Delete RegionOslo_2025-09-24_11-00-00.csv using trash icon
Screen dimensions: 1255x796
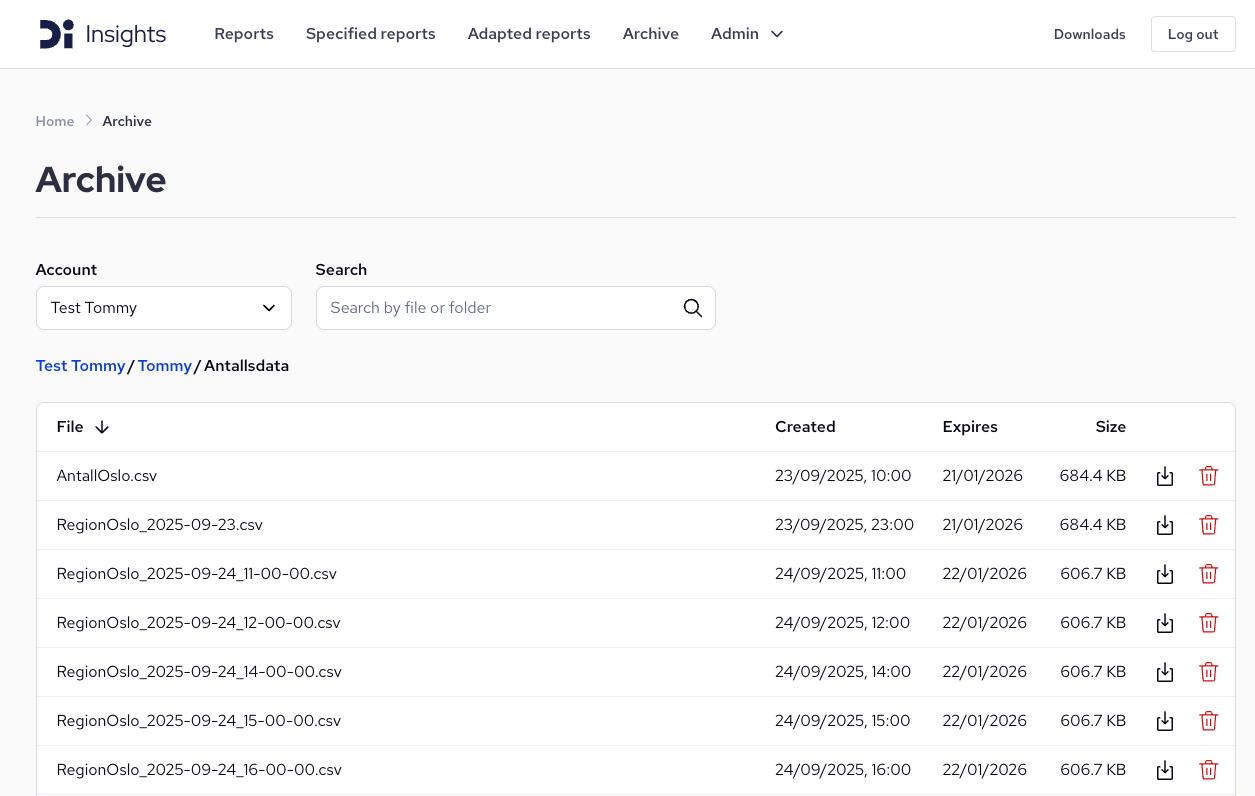point(1208,574)
